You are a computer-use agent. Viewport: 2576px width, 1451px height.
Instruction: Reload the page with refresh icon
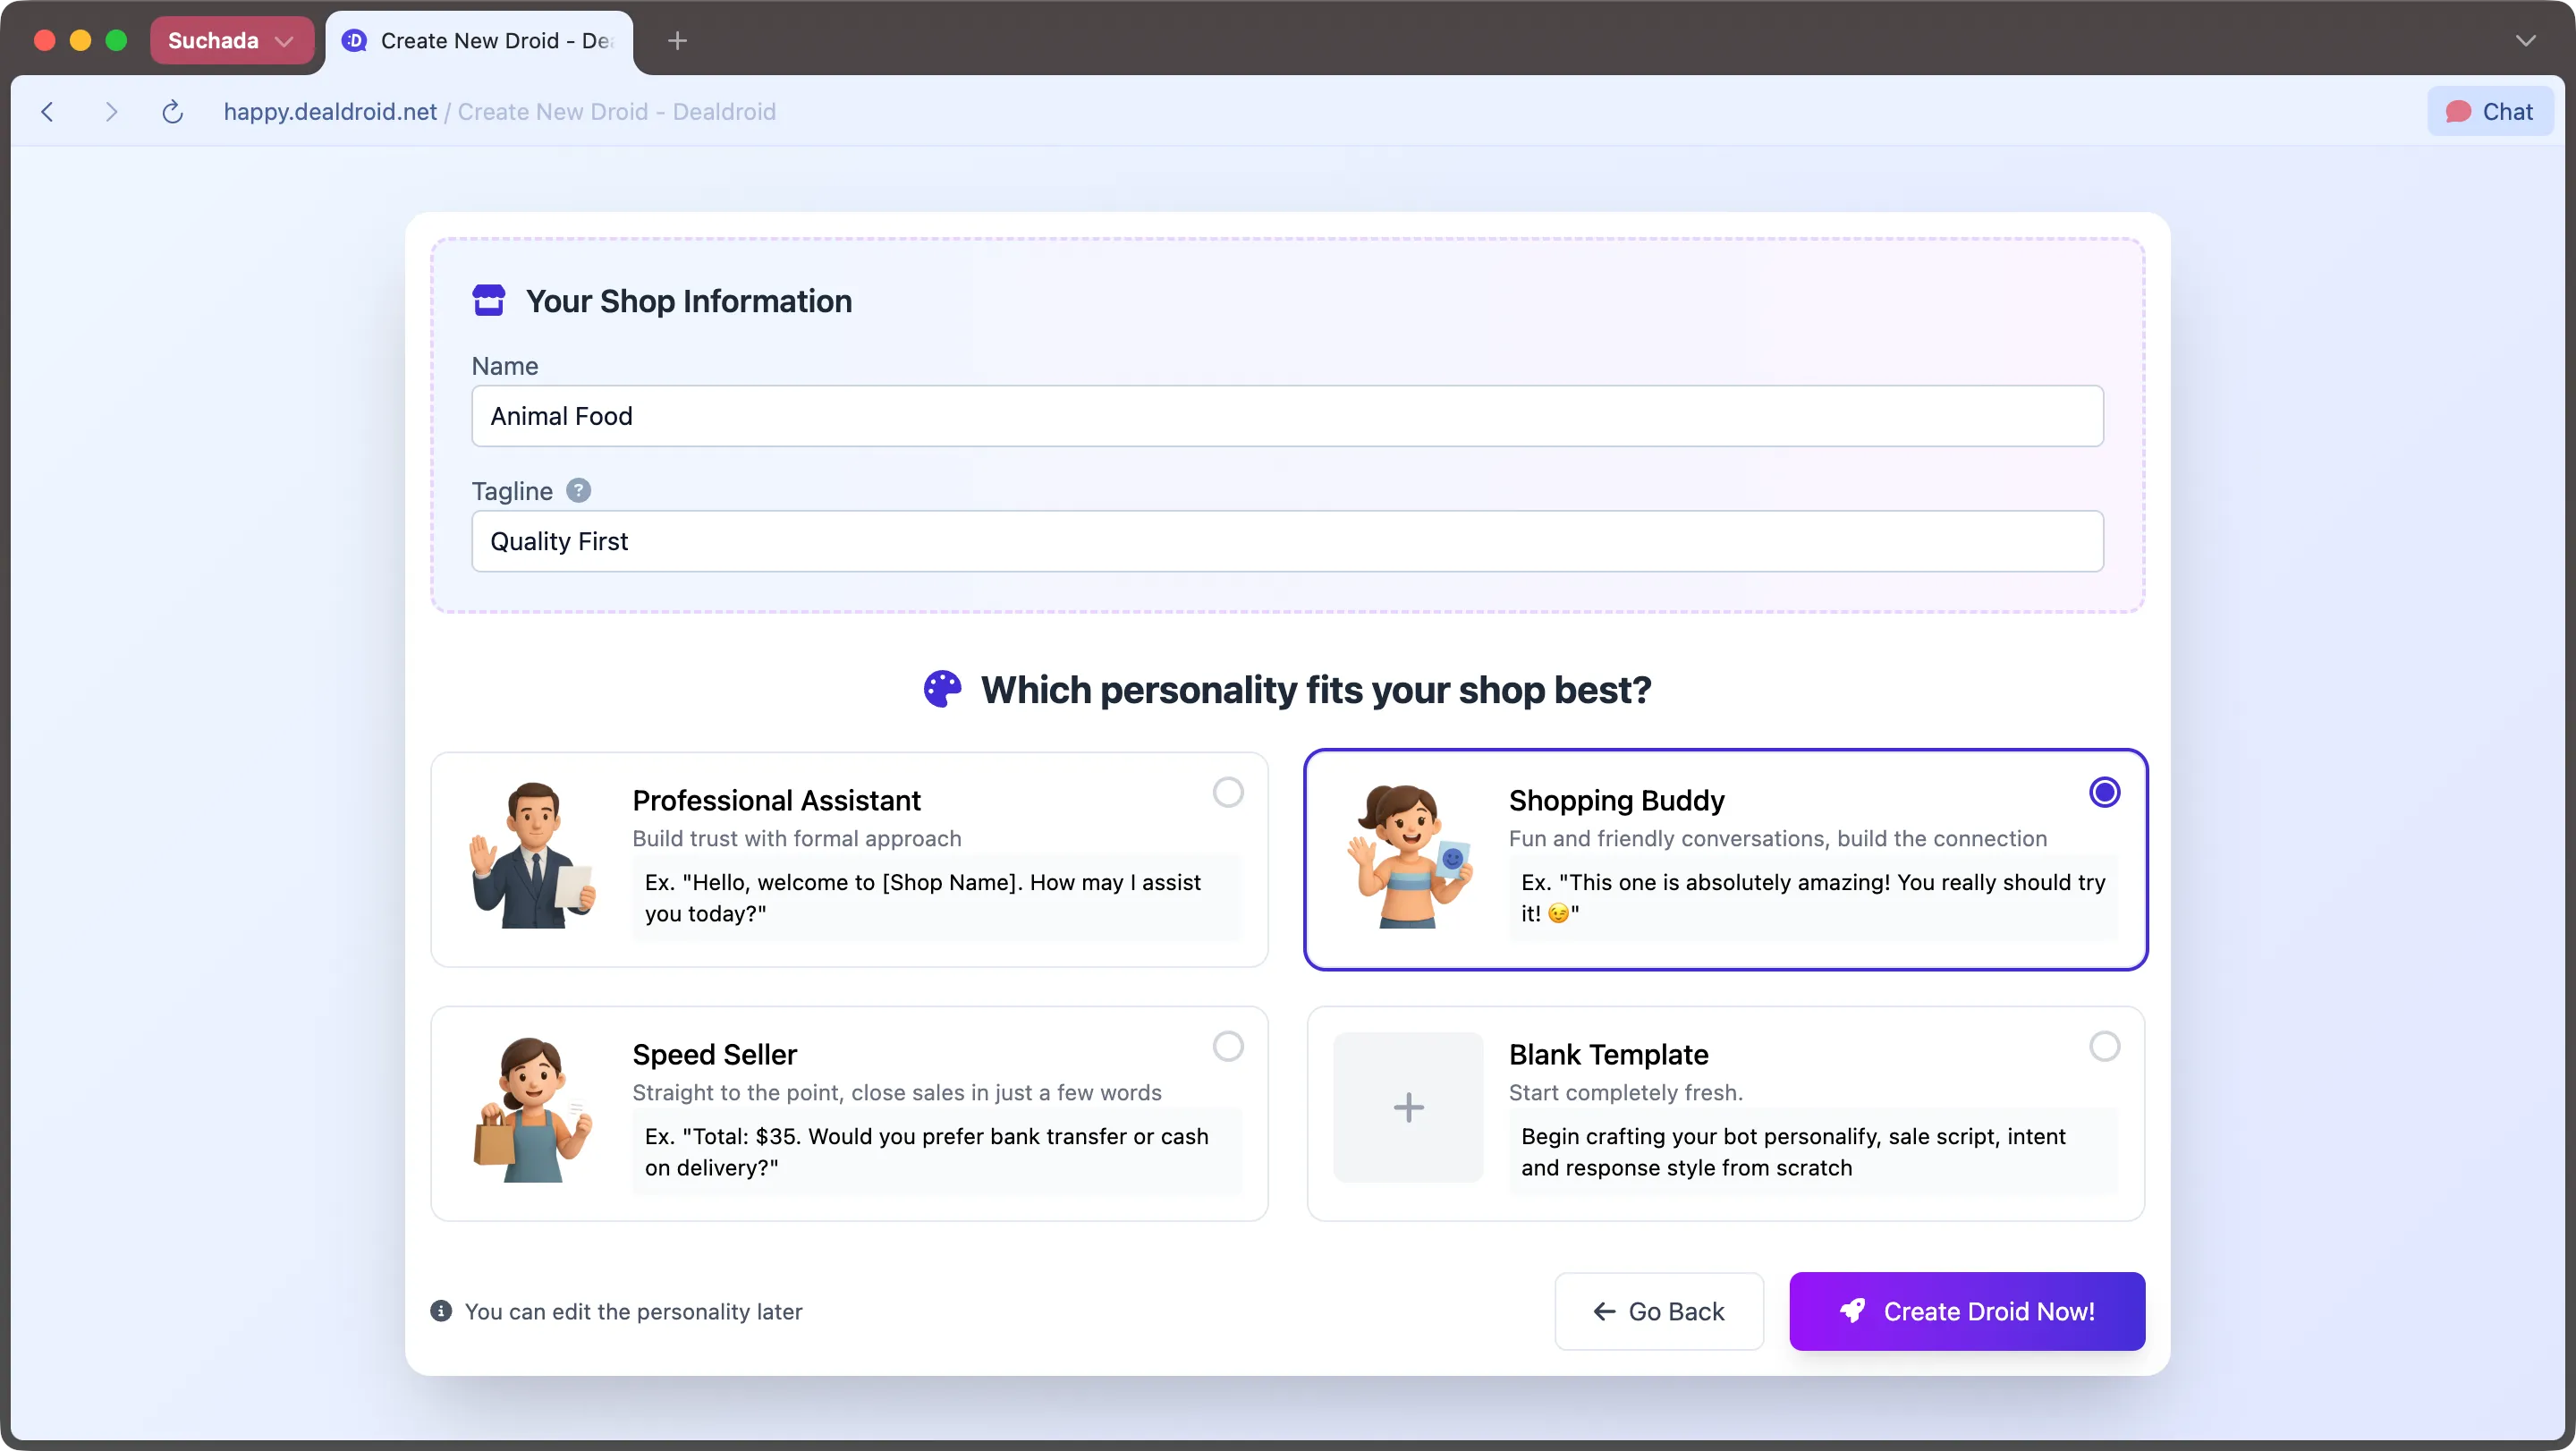click(x=173, y=112)
